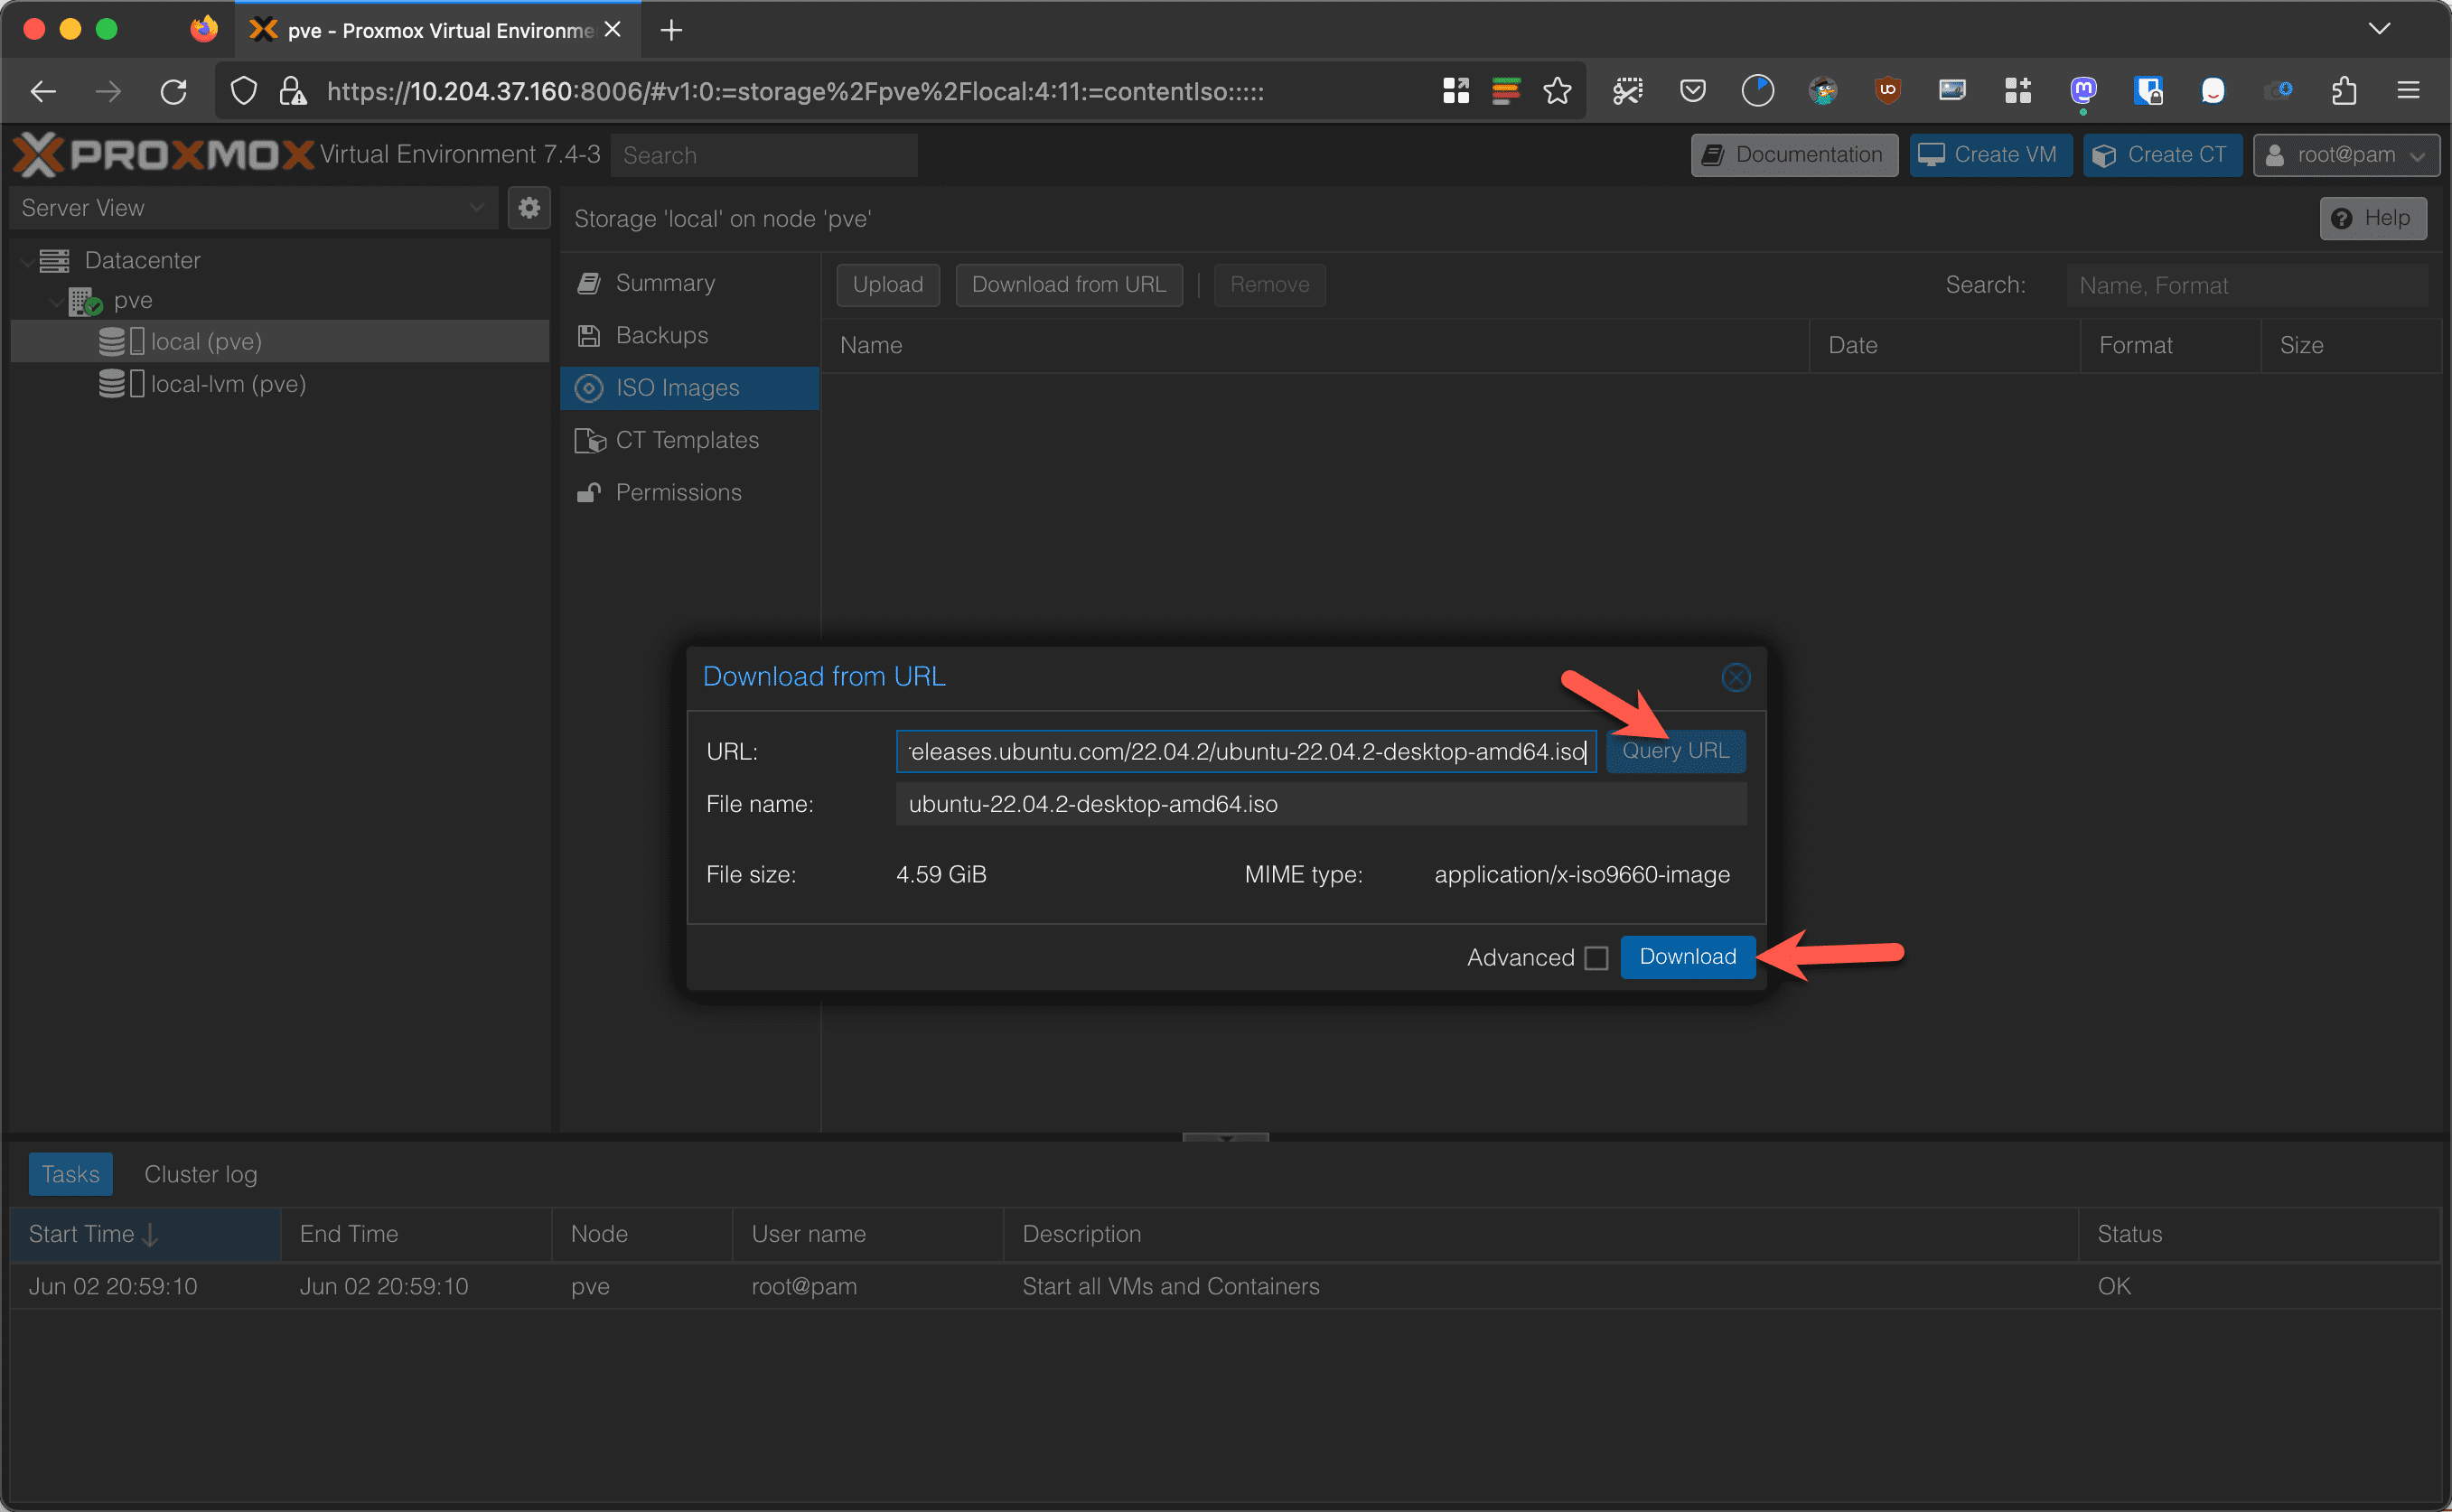The image size is (2452, 1512).
Task: Sort ISO list by Size column
Action: (x=2350, y=345)
